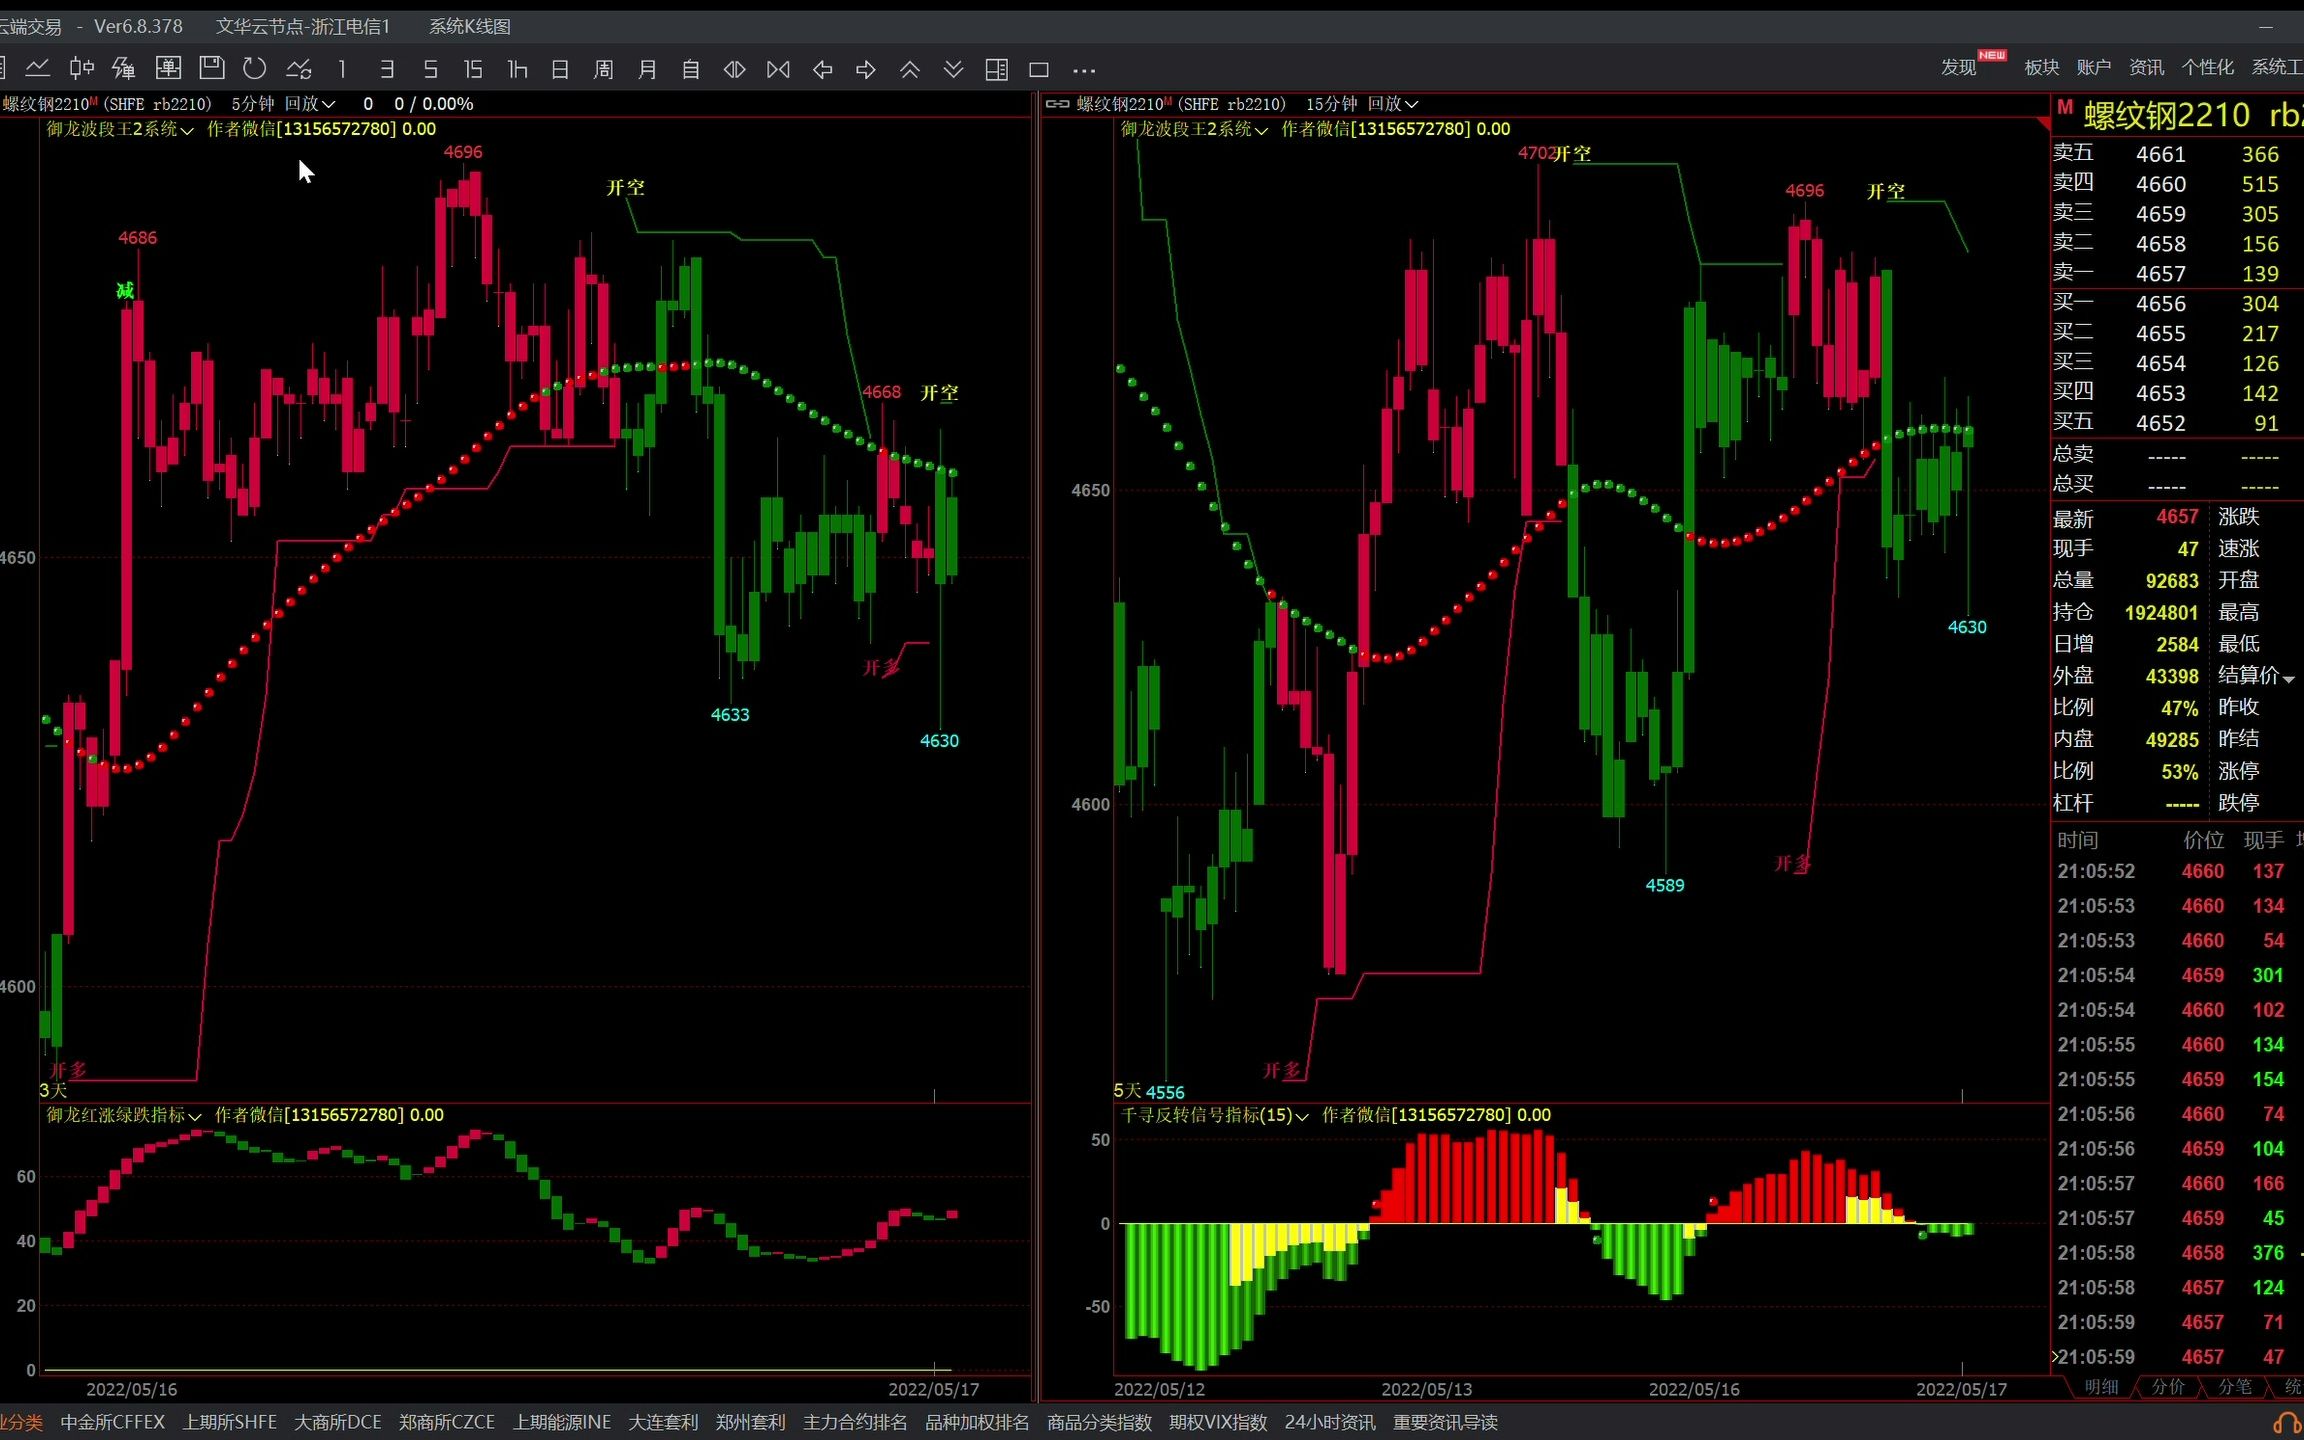Click the red M contract marker

[2064, 107]
